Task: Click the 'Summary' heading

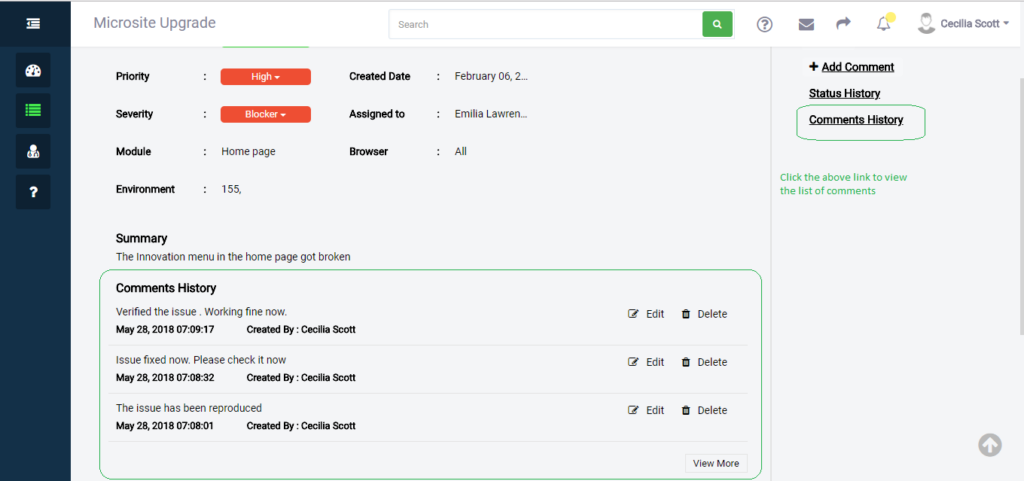Action: tap(142, 238)
